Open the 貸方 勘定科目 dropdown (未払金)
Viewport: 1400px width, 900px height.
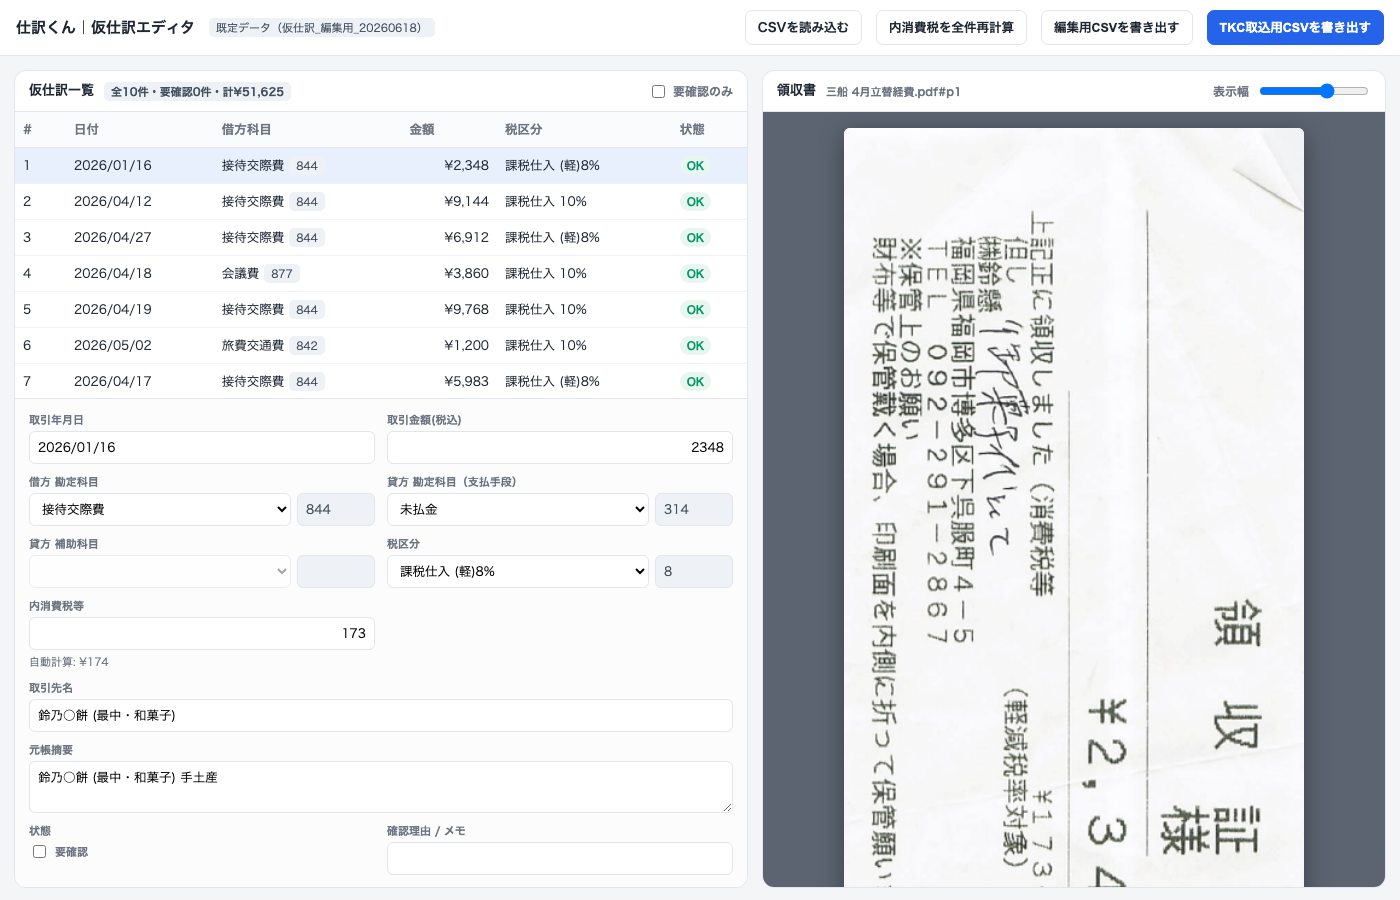(x=518, y=509)
